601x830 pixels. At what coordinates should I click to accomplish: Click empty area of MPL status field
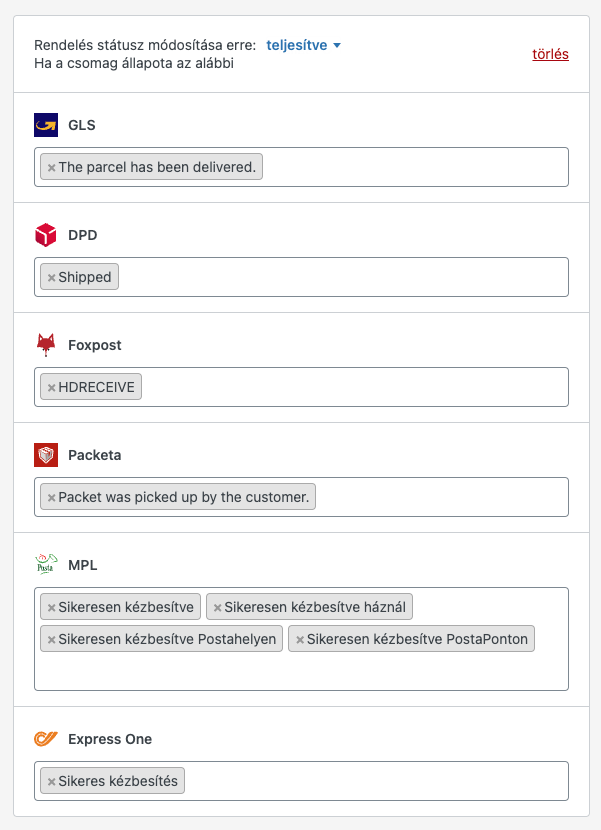point(301,671)
